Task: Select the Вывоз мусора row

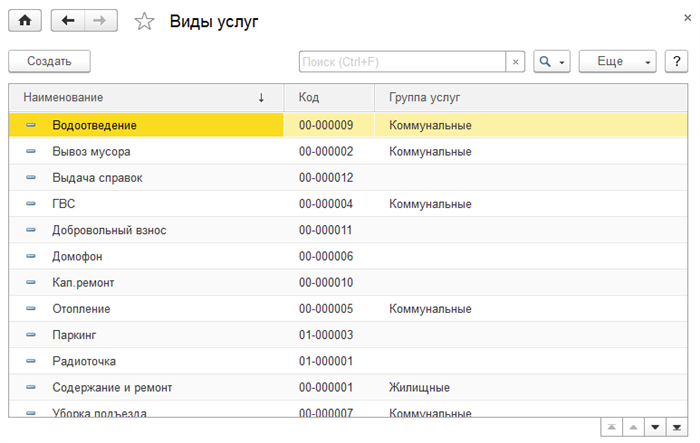Action: point(348,151)
